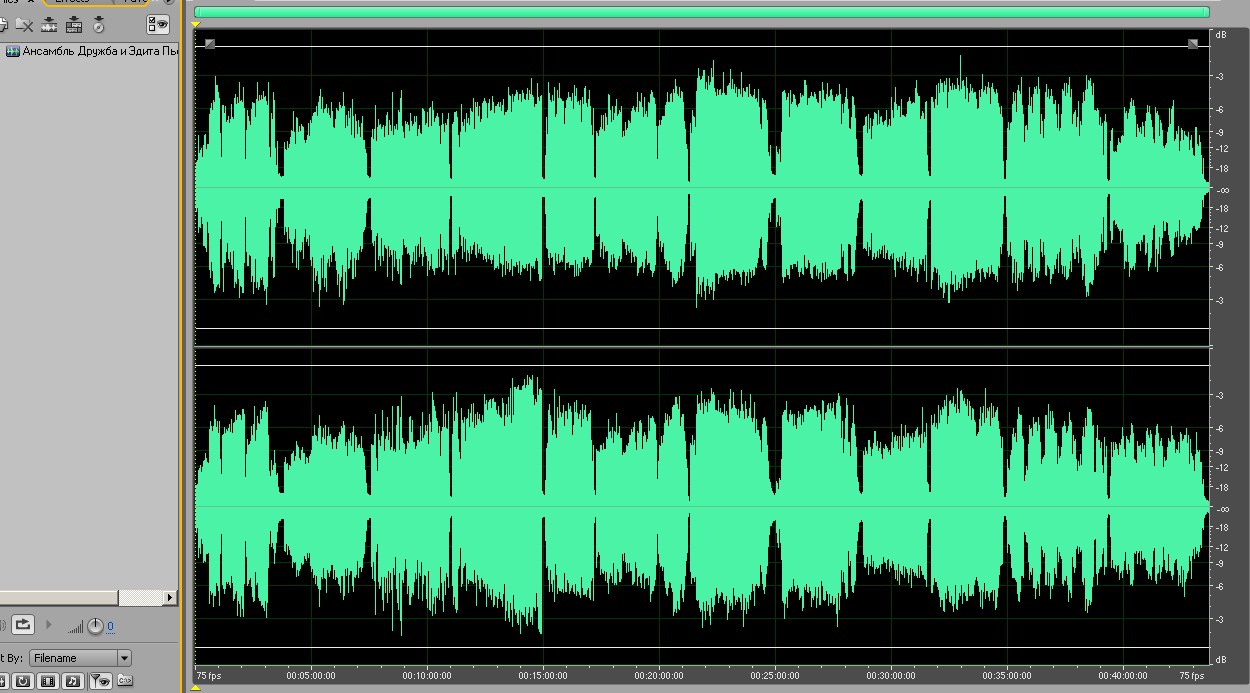This screenshot has height=693, width=1250.
Task: Click the bottom dB label on amplitude ruler
Action: [1221, 660]
